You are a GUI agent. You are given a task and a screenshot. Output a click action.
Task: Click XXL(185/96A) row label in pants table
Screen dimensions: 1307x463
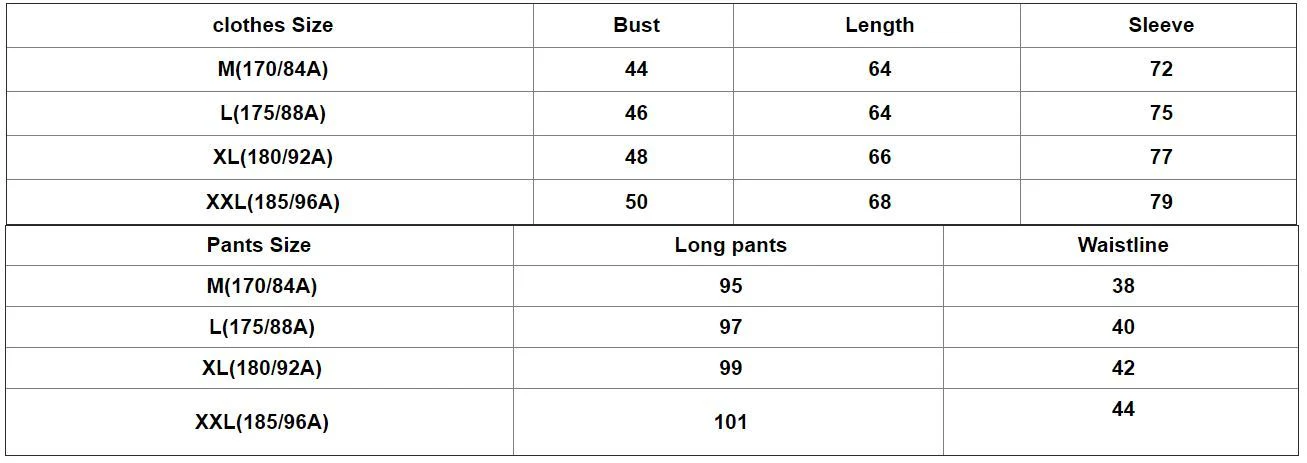(261, 422)
